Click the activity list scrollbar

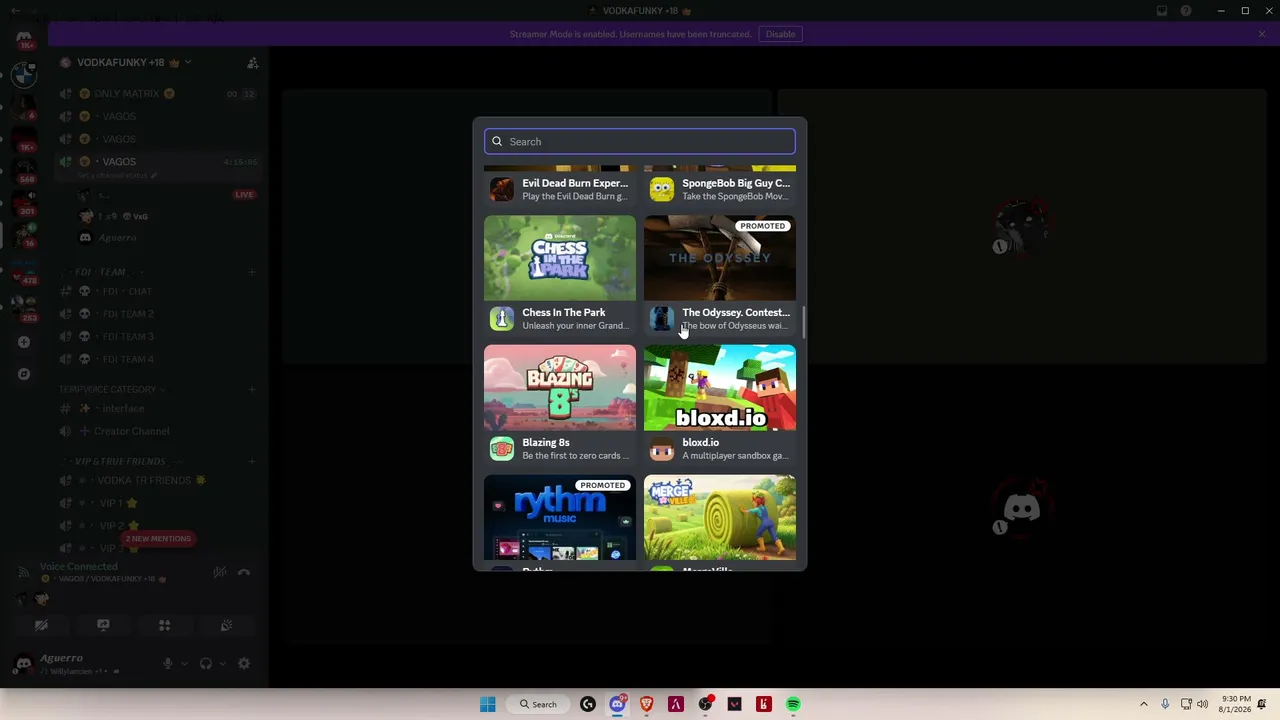pyautogui.click(x=803, y=321)
